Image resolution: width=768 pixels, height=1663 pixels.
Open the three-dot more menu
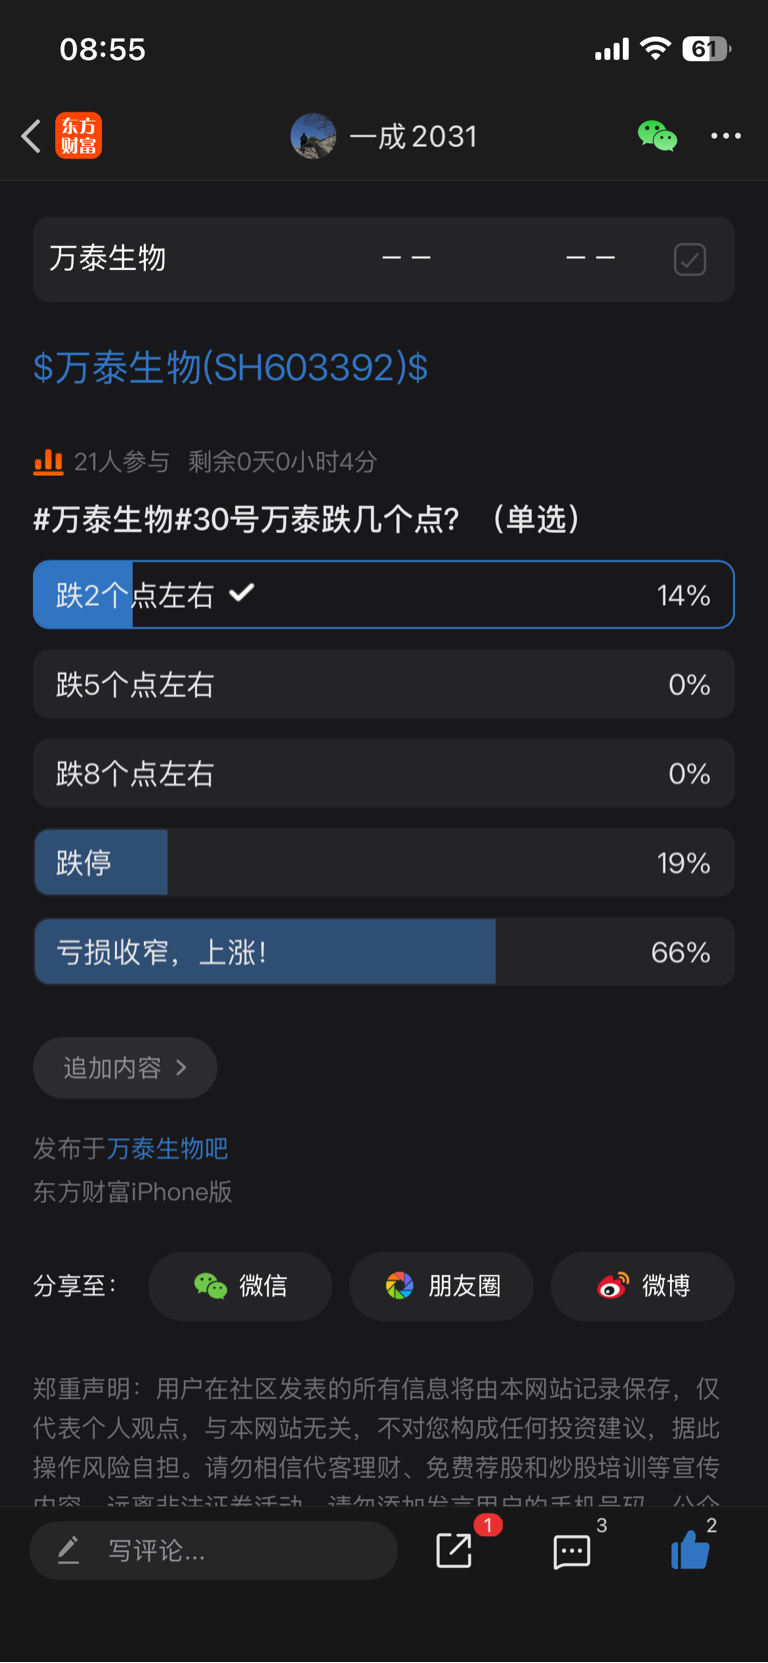(725, 136)
